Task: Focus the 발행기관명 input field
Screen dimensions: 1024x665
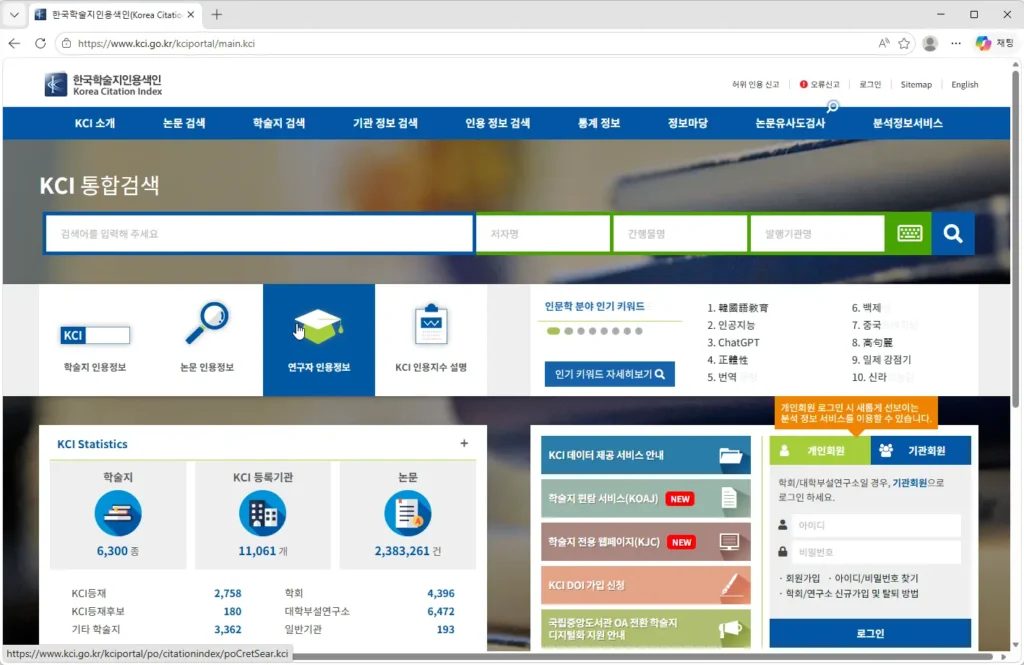Action: coord(818,233)
